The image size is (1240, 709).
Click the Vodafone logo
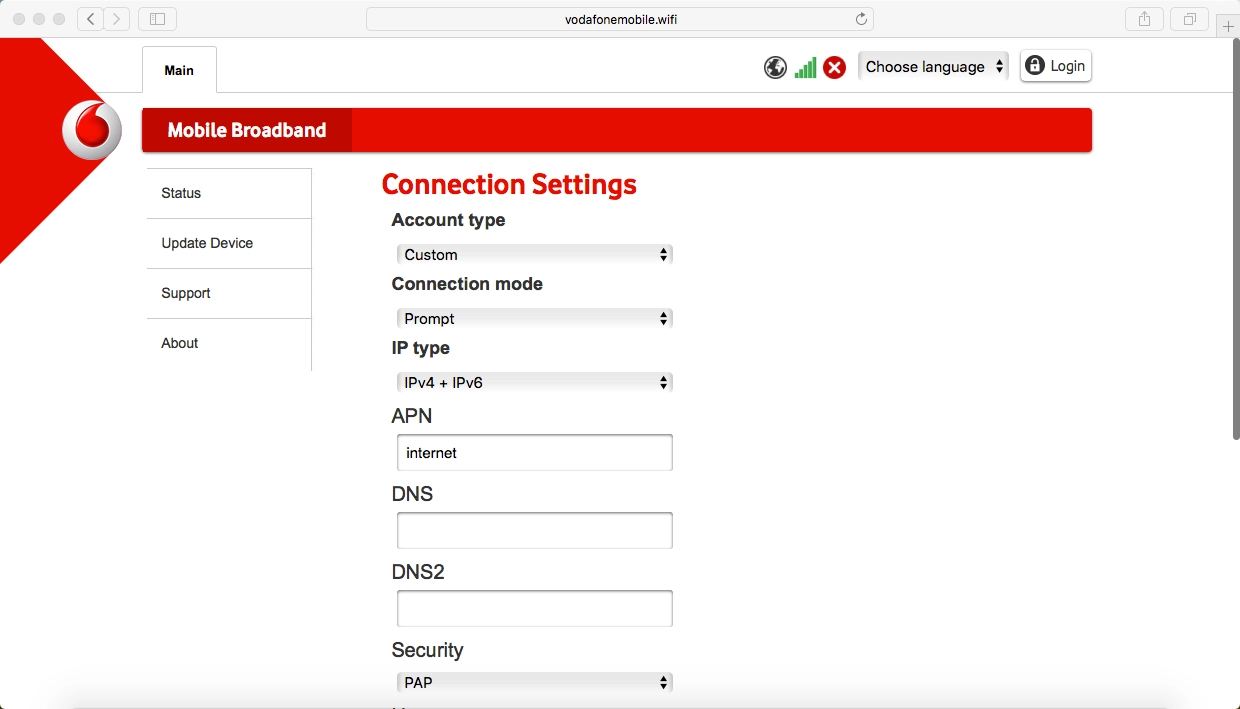[x=92, y=131]
